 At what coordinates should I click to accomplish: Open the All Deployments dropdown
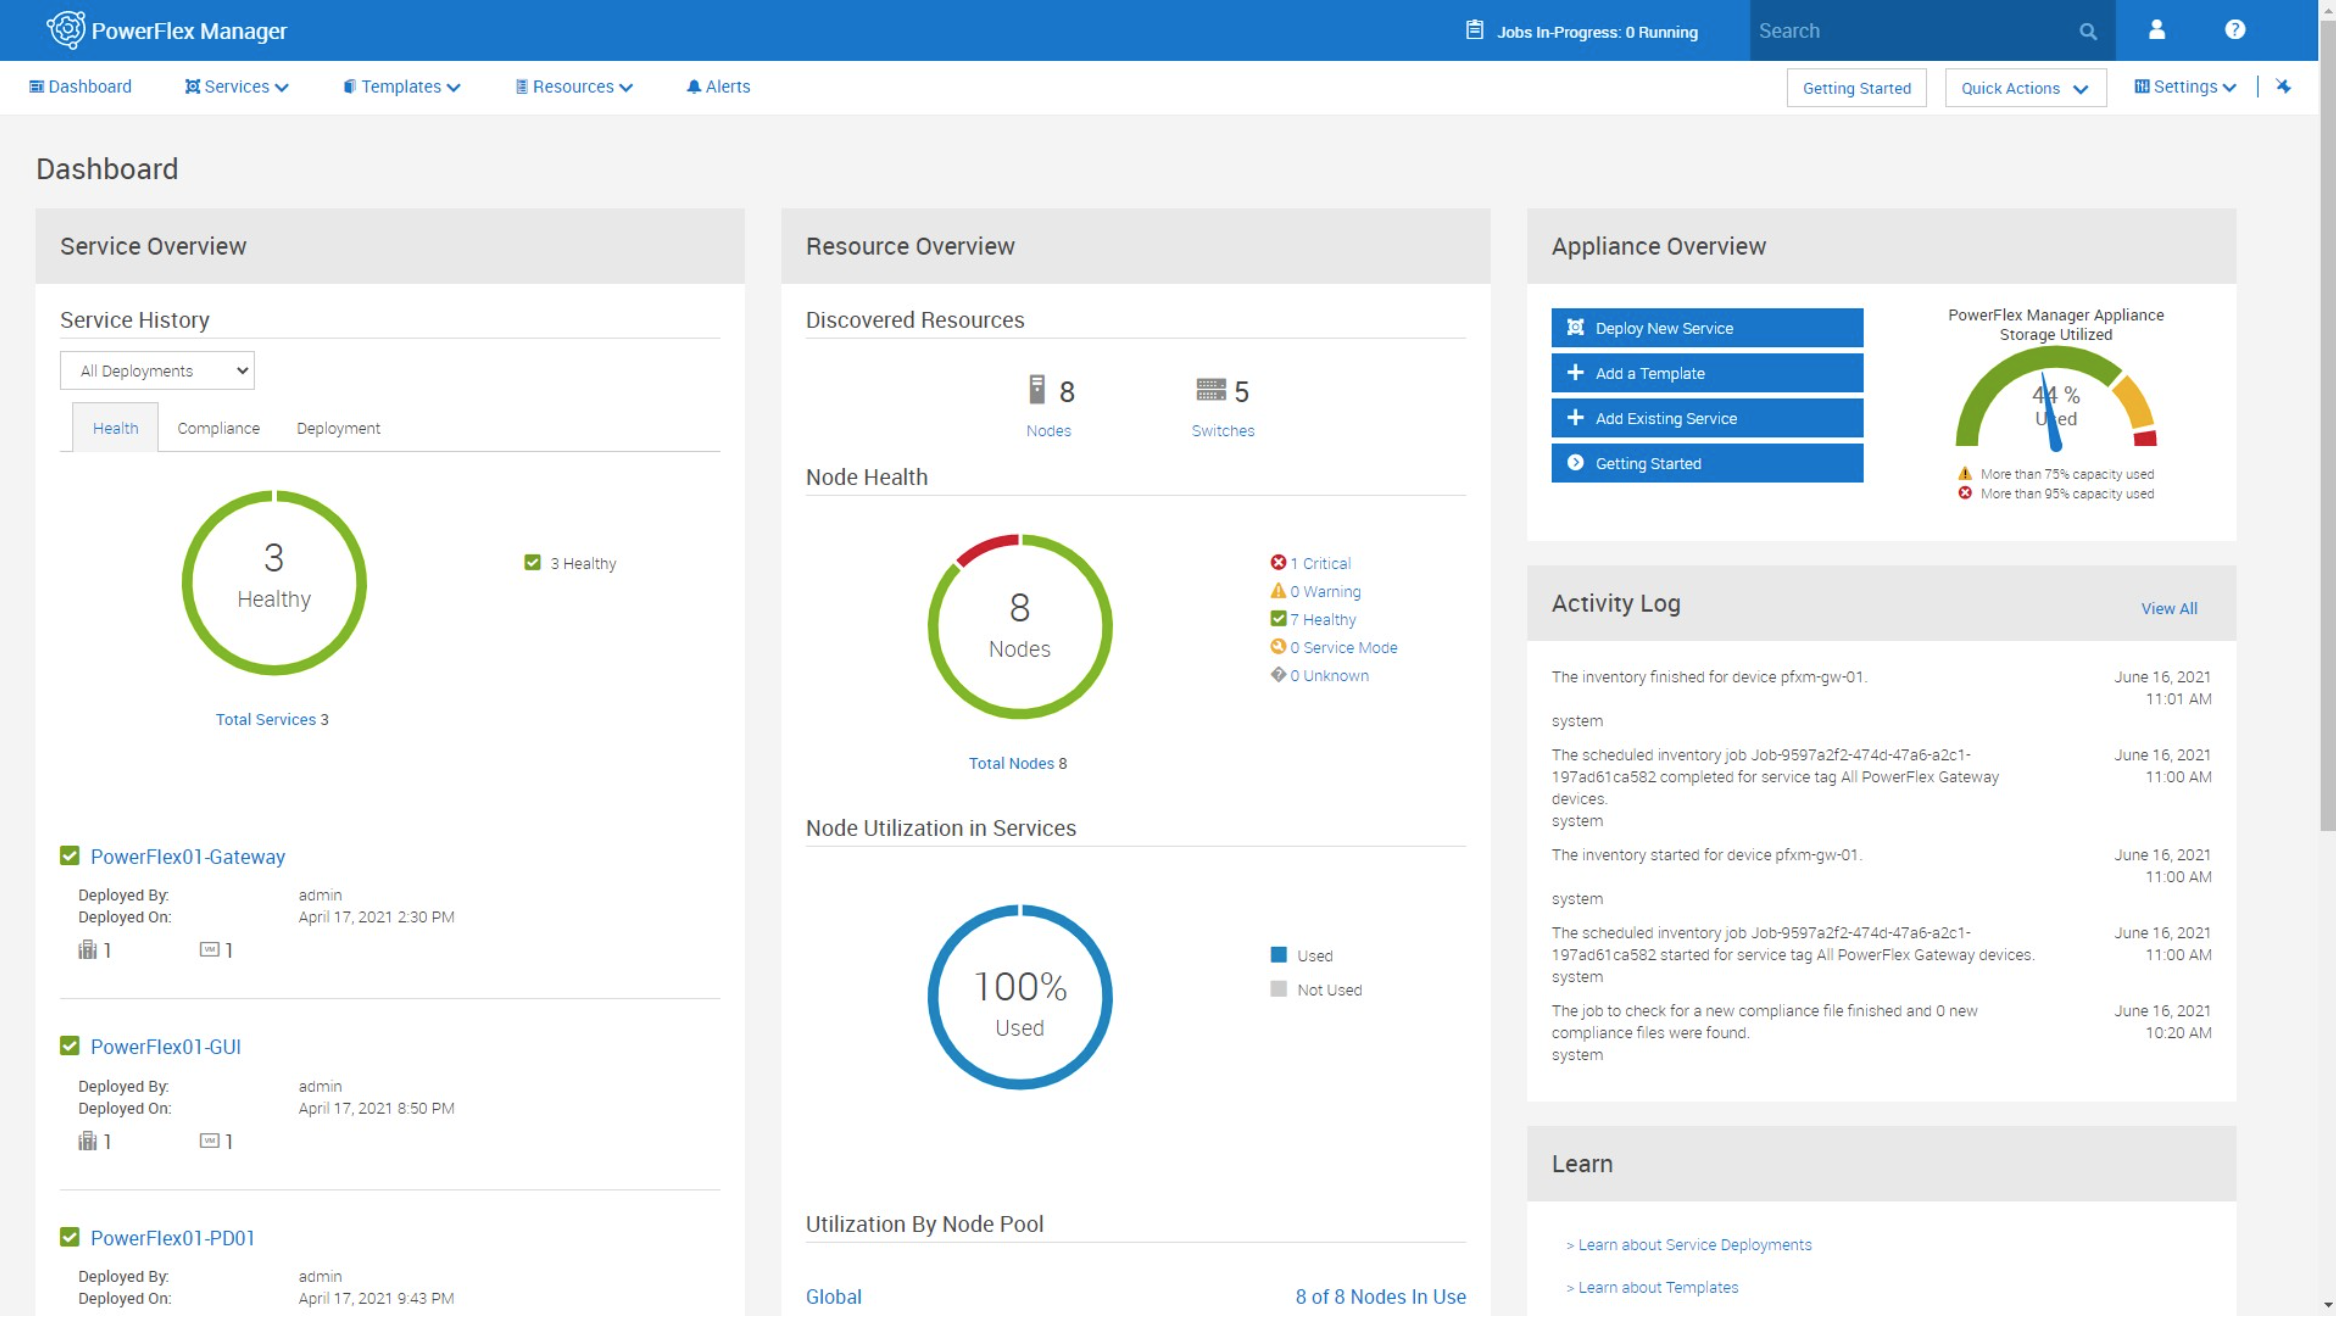pos(157,371)
